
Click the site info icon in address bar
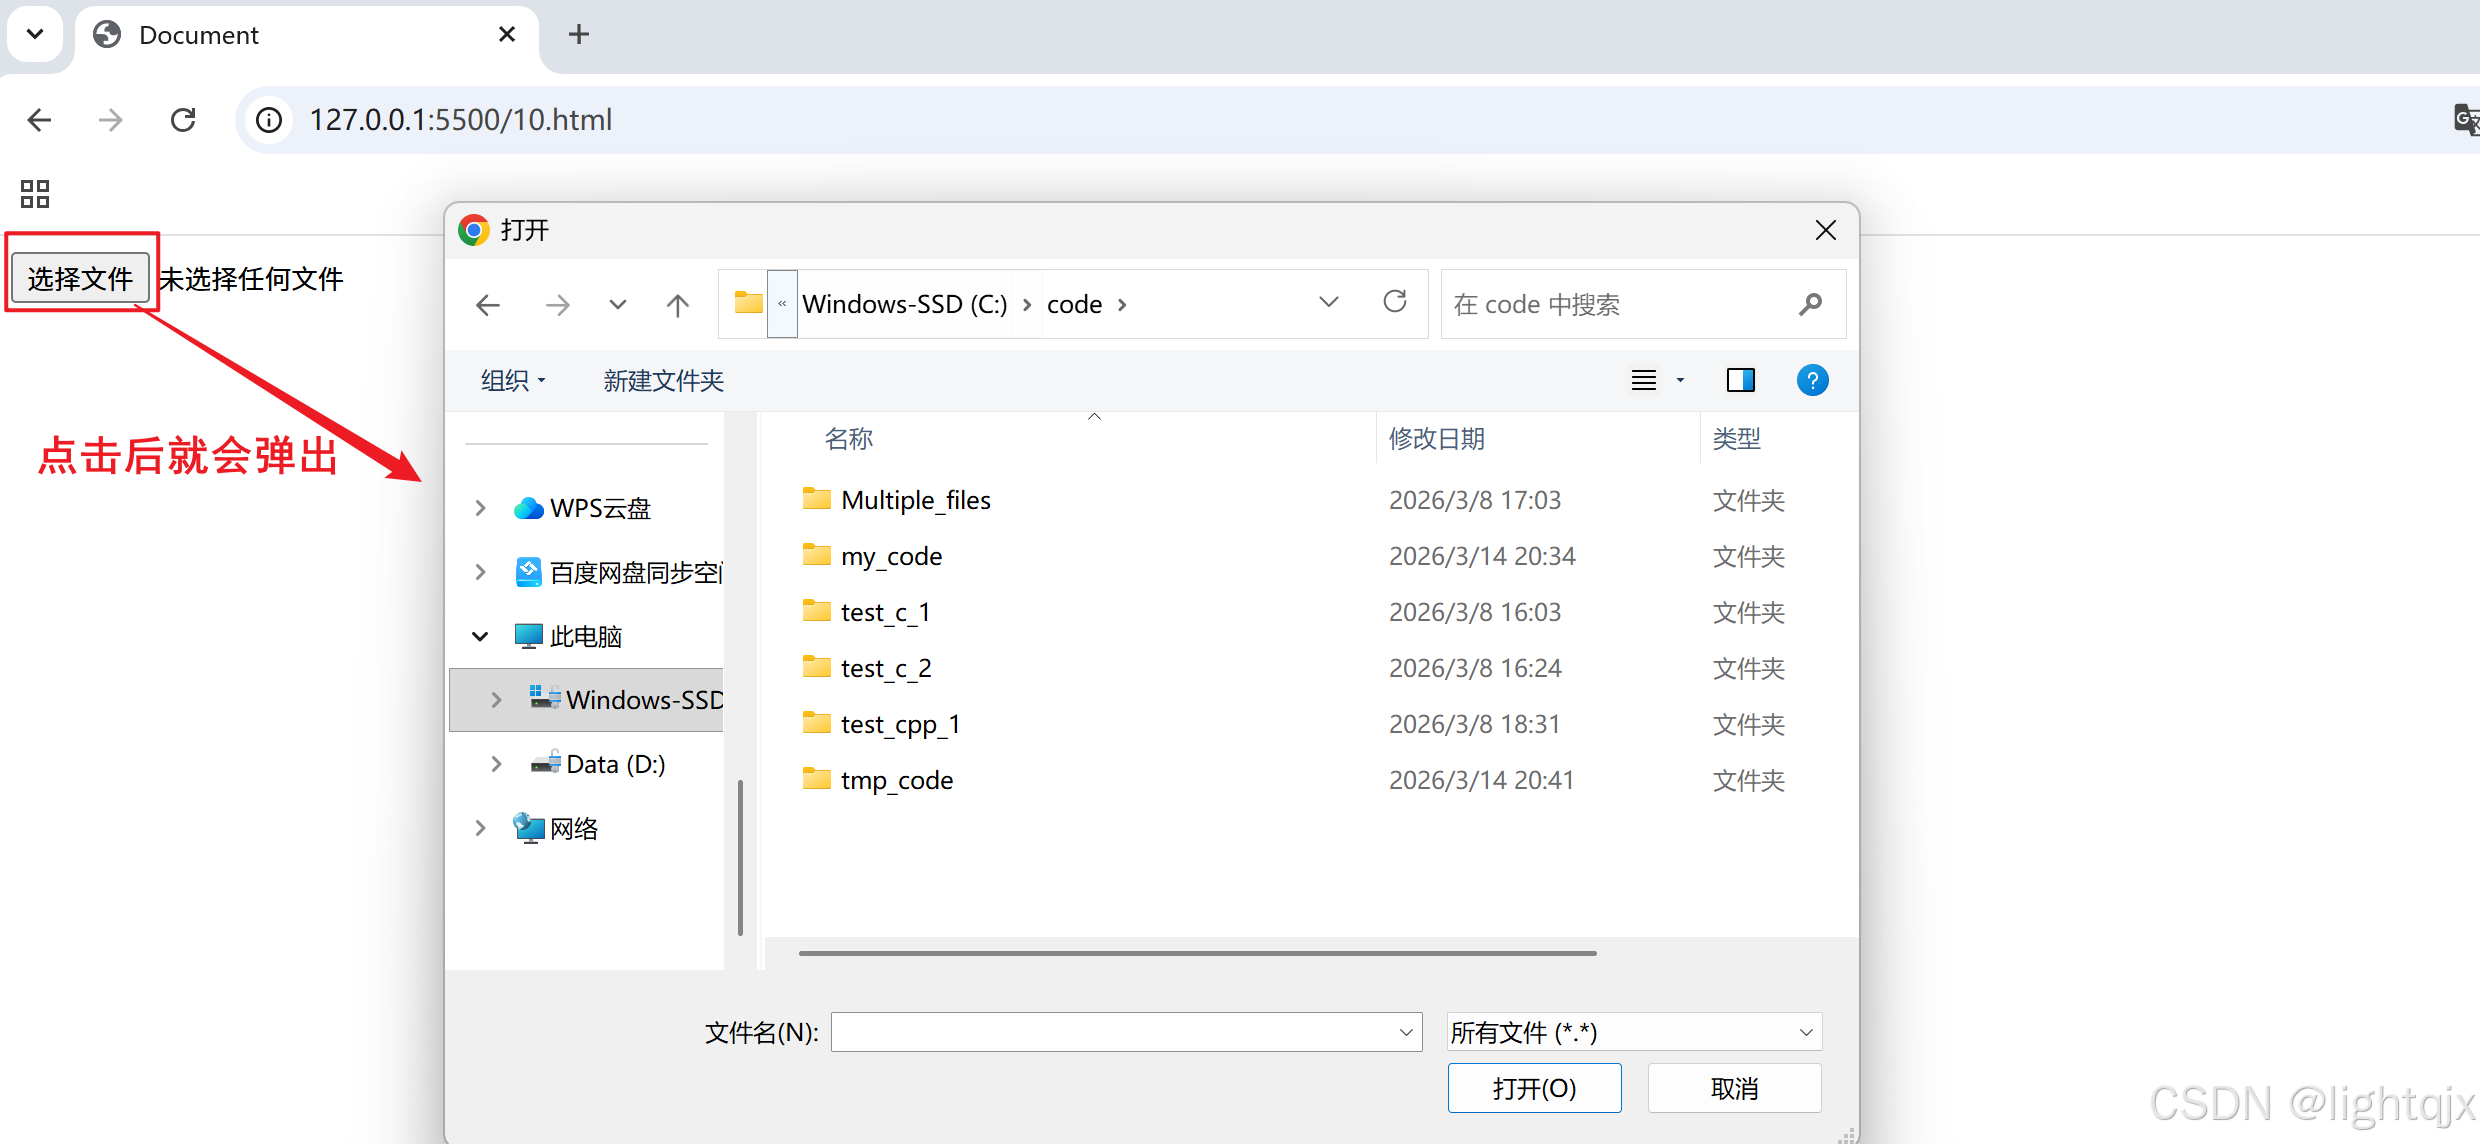[269, 120]
